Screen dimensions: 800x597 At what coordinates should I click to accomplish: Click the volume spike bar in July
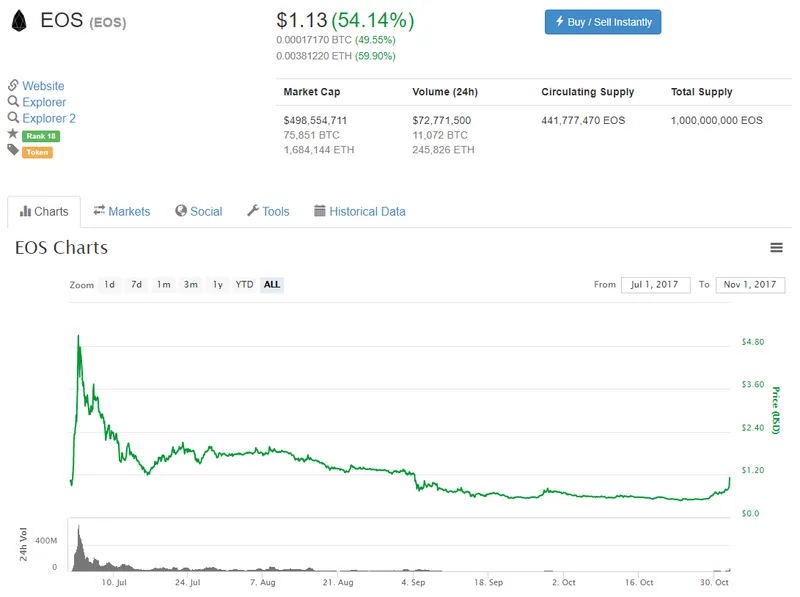coord(79,547)
